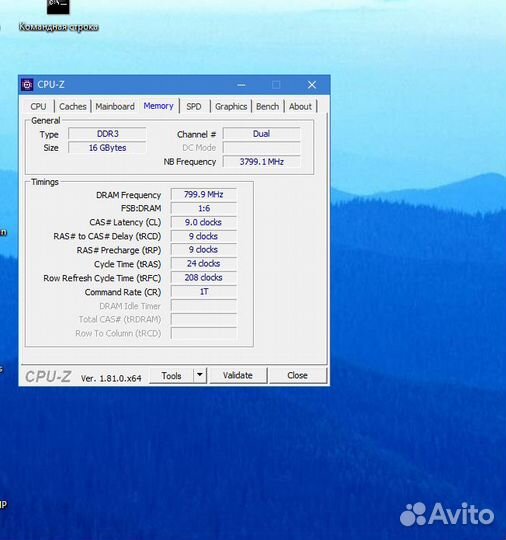Screen dimensions: 506x540
Task: Minimize the CPU-Z window
Action: coord(241,85)
